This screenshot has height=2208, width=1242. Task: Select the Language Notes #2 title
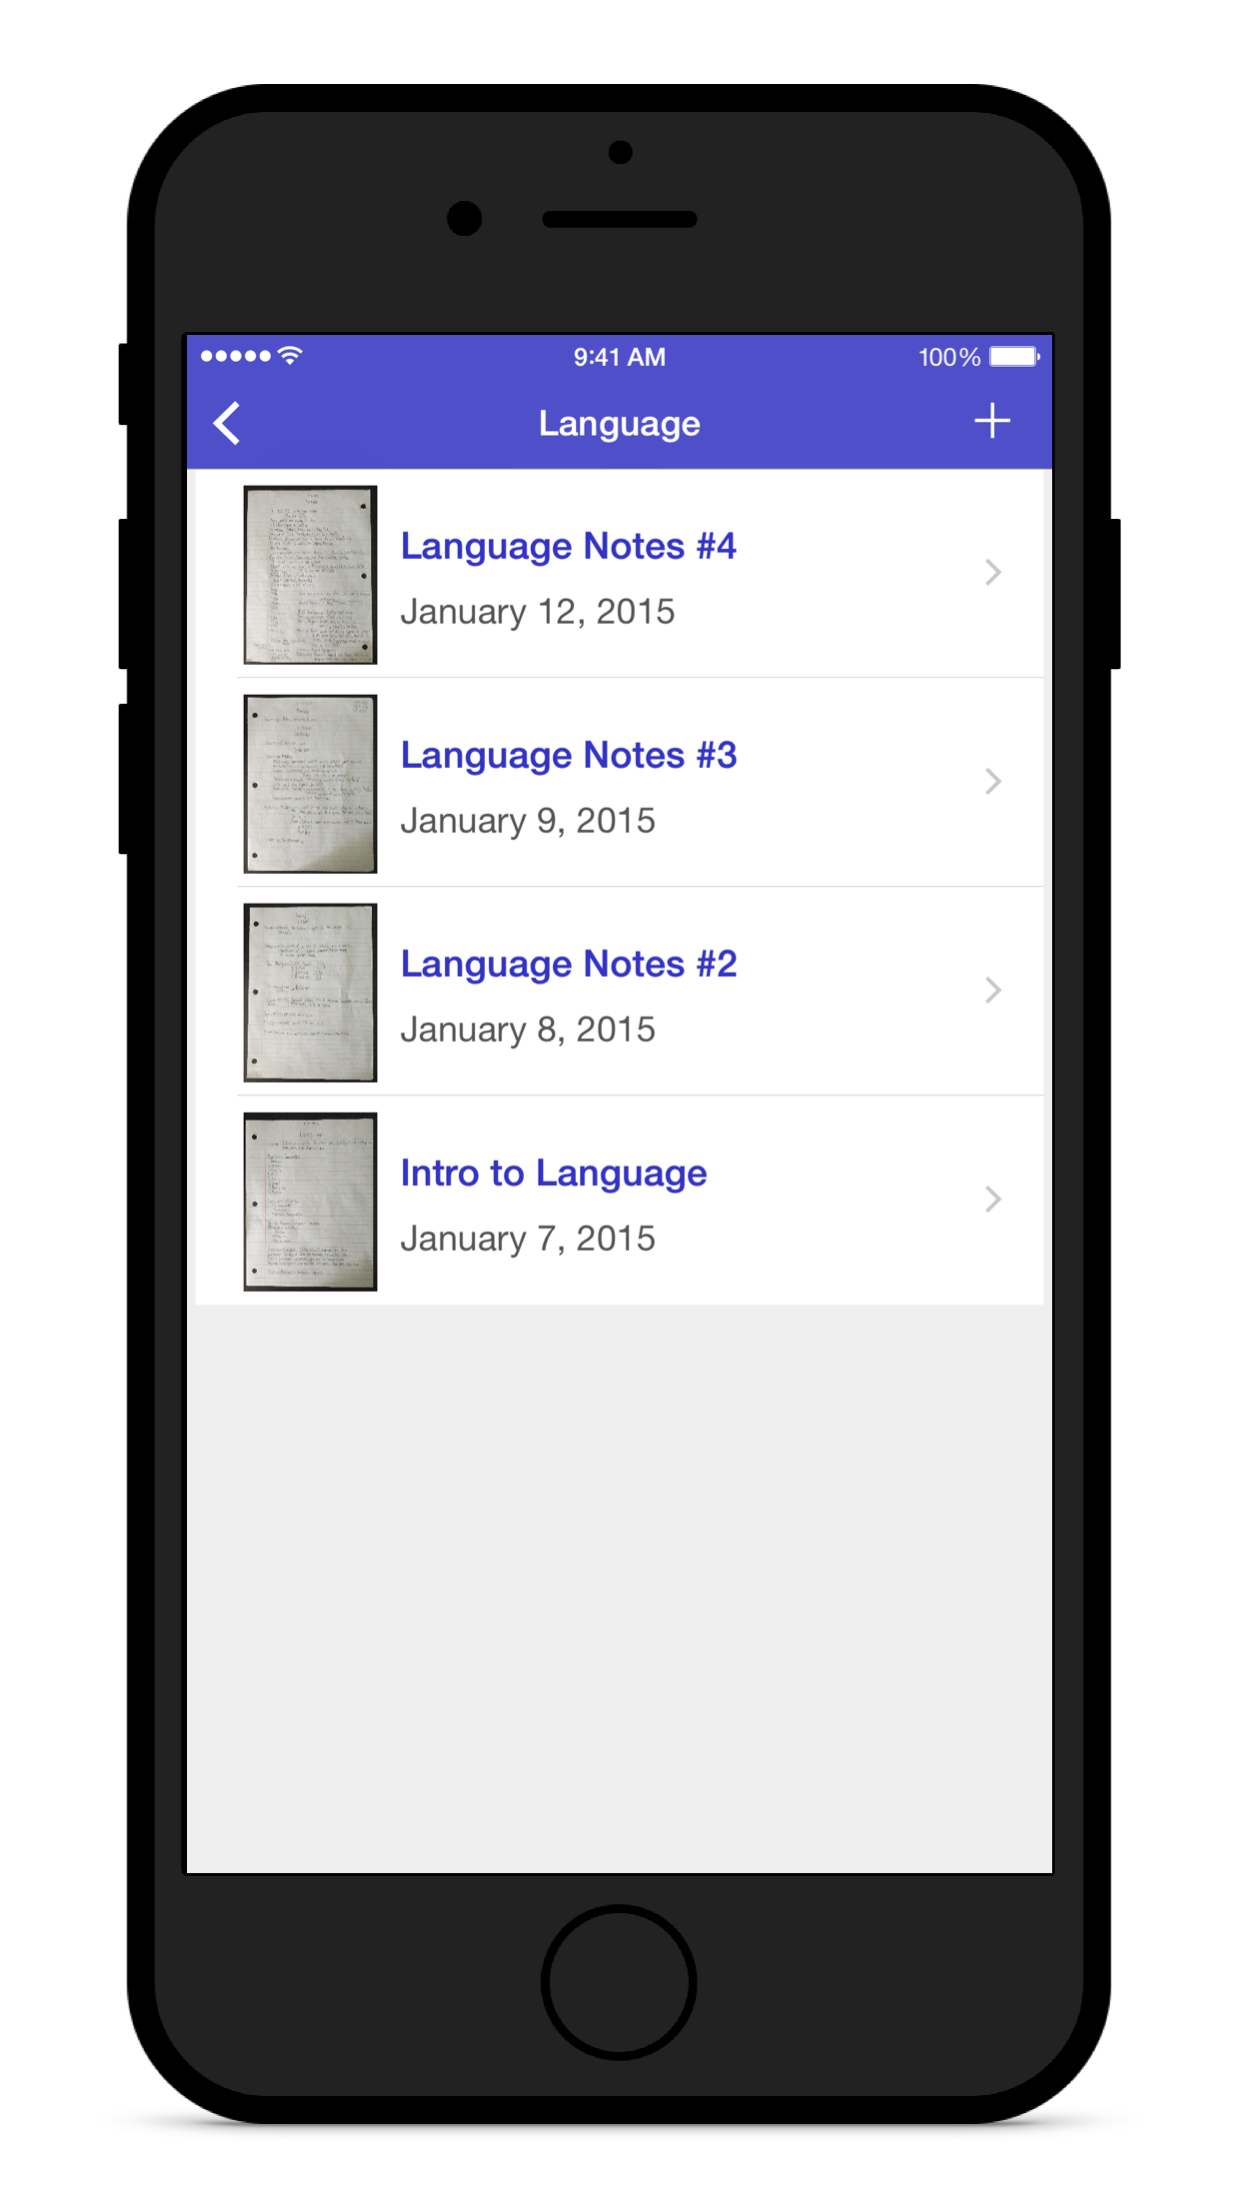568,965
